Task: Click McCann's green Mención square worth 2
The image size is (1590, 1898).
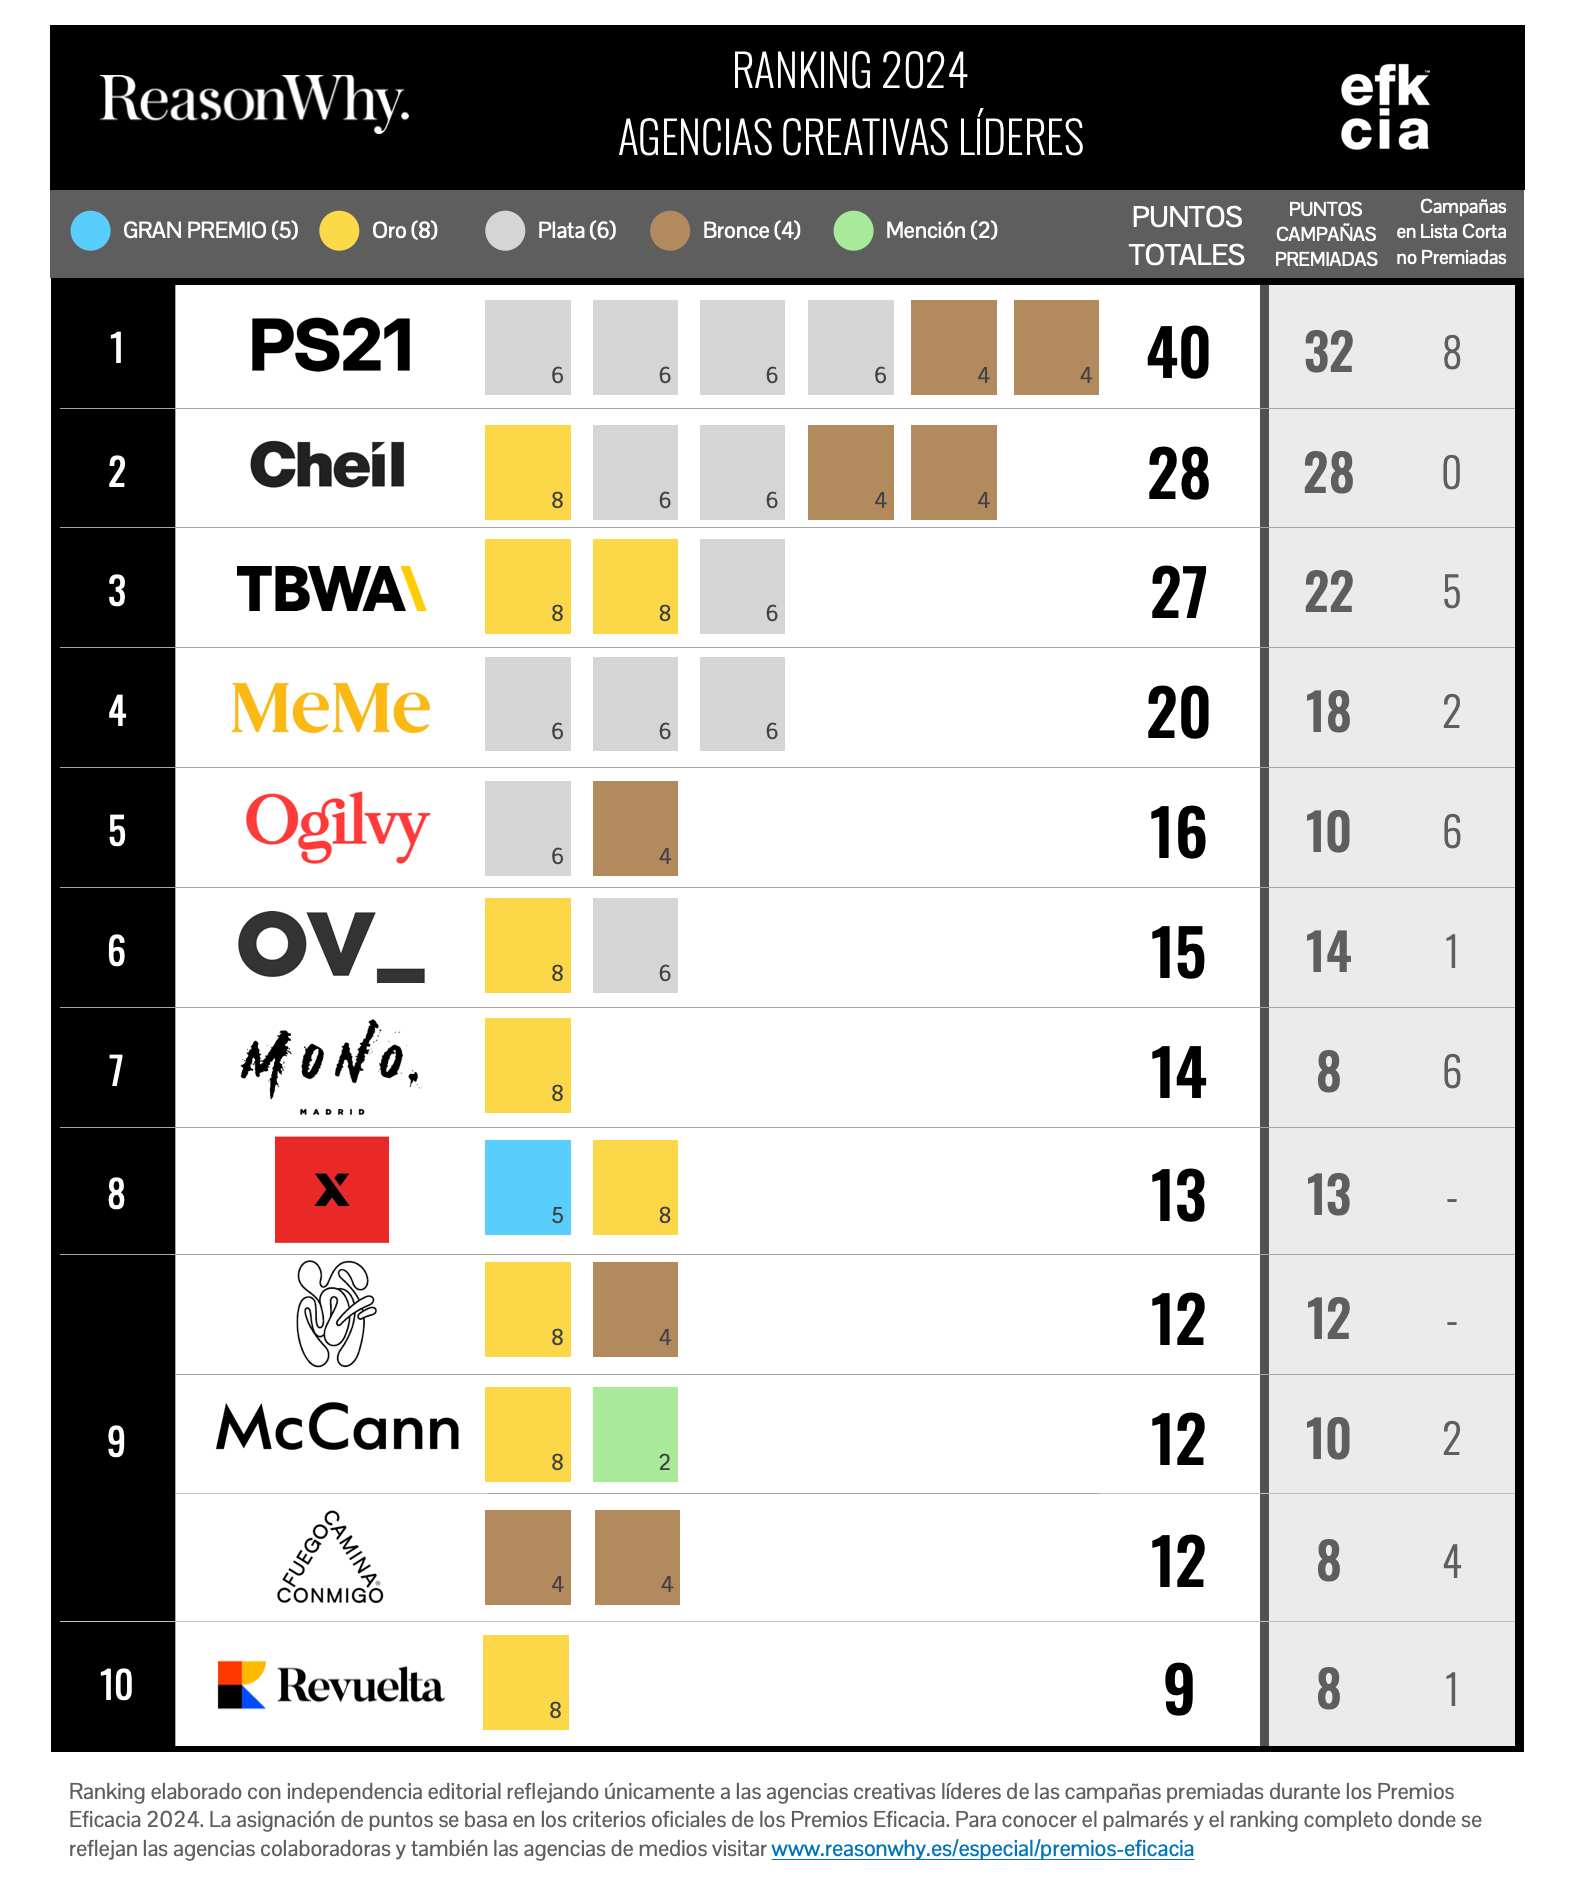Action: [635, 1434]
